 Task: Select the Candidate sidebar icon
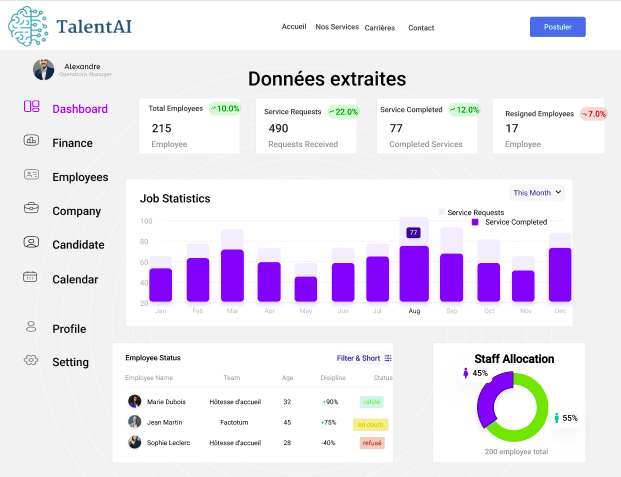tap(31, 243)
